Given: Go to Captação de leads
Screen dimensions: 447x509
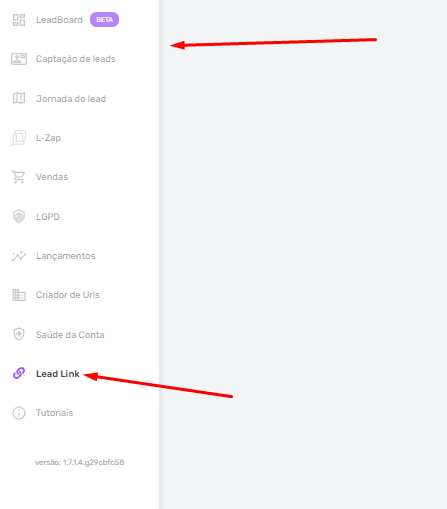Looking at the screenshot, I should tap(76, 59).
